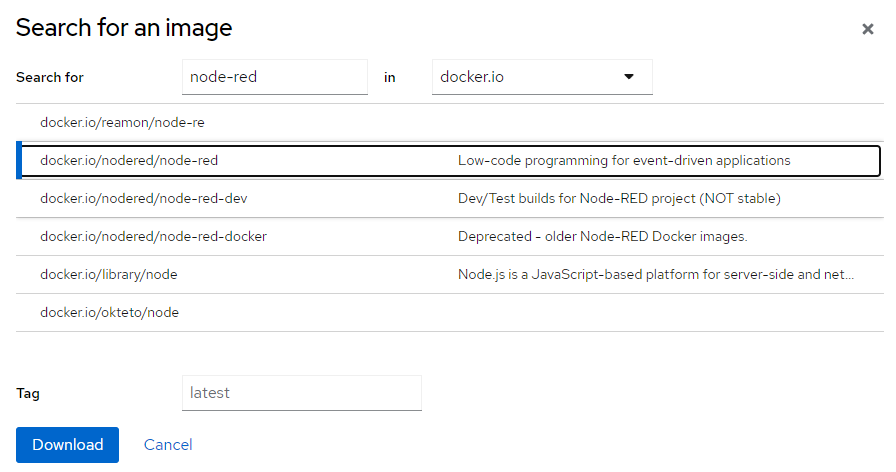Select docker.io/nodered/node-red image row
The image size is (896, 472).
(129, 160)
